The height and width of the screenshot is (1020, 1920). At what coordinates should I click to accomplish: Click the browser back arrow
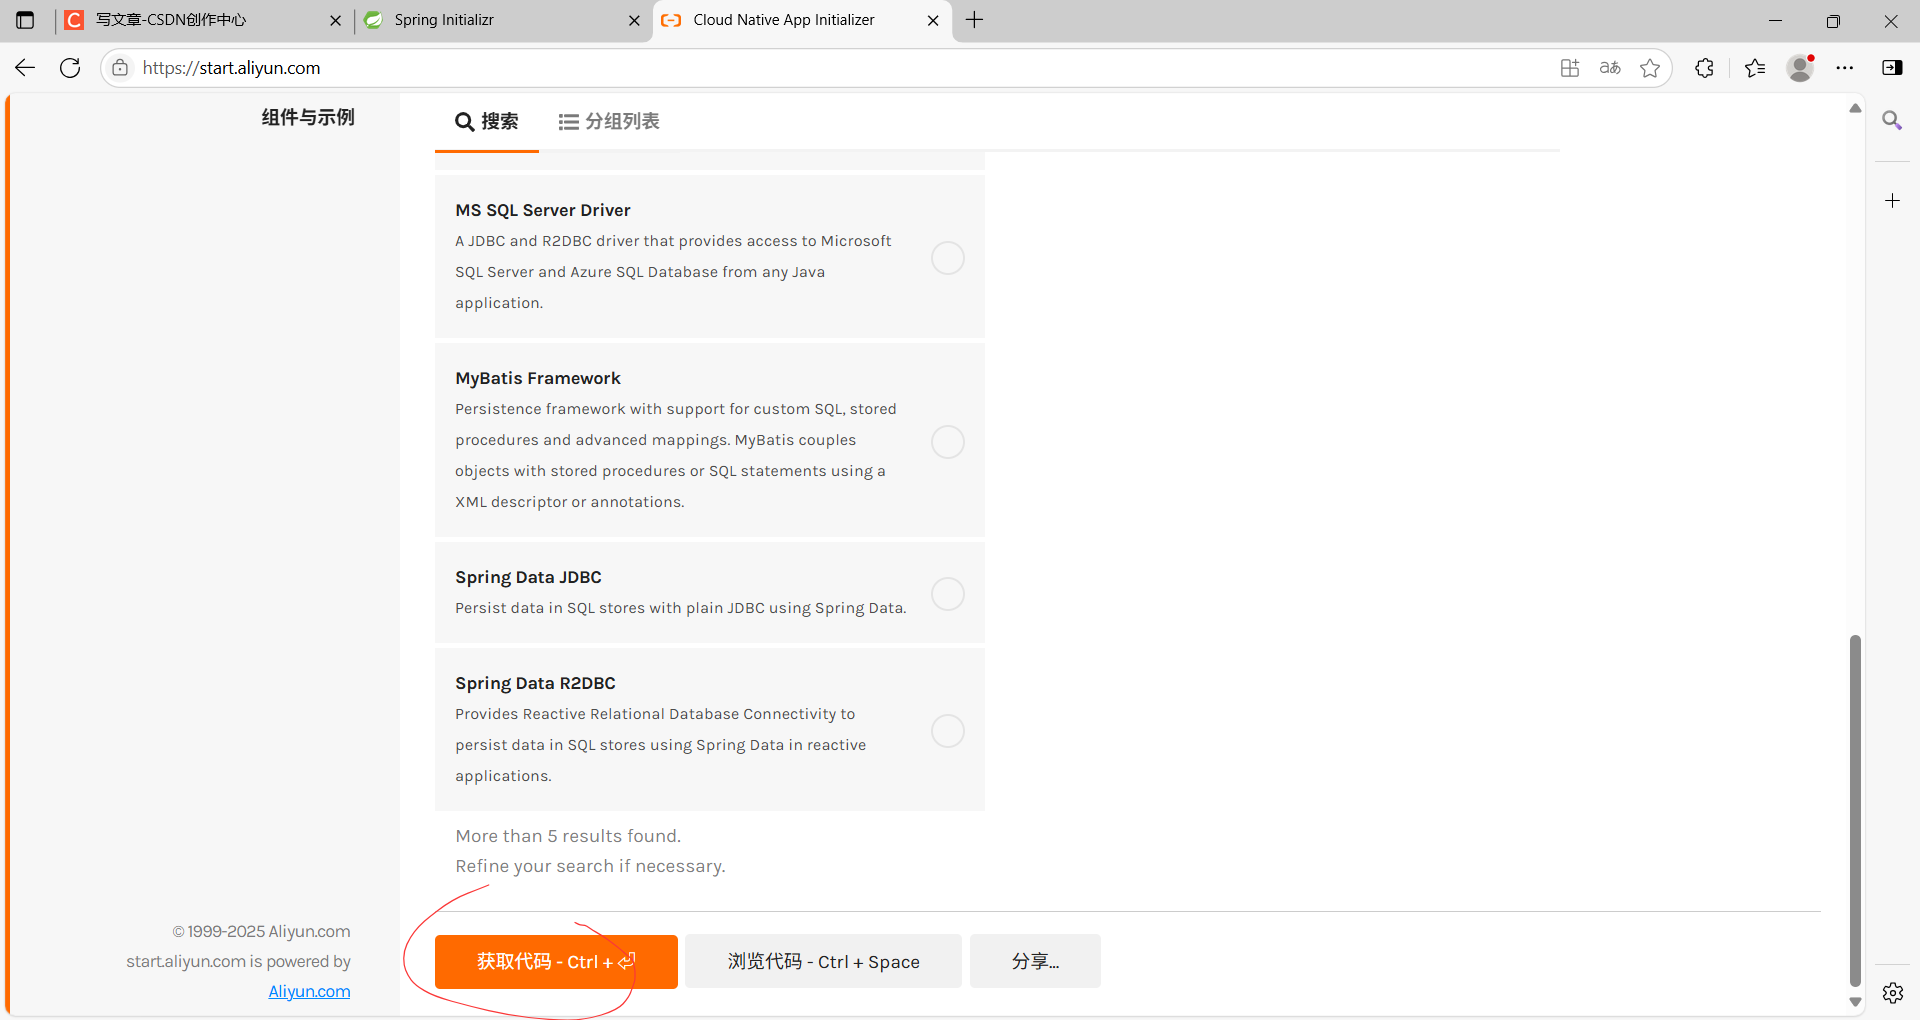[x=25, y=68]
